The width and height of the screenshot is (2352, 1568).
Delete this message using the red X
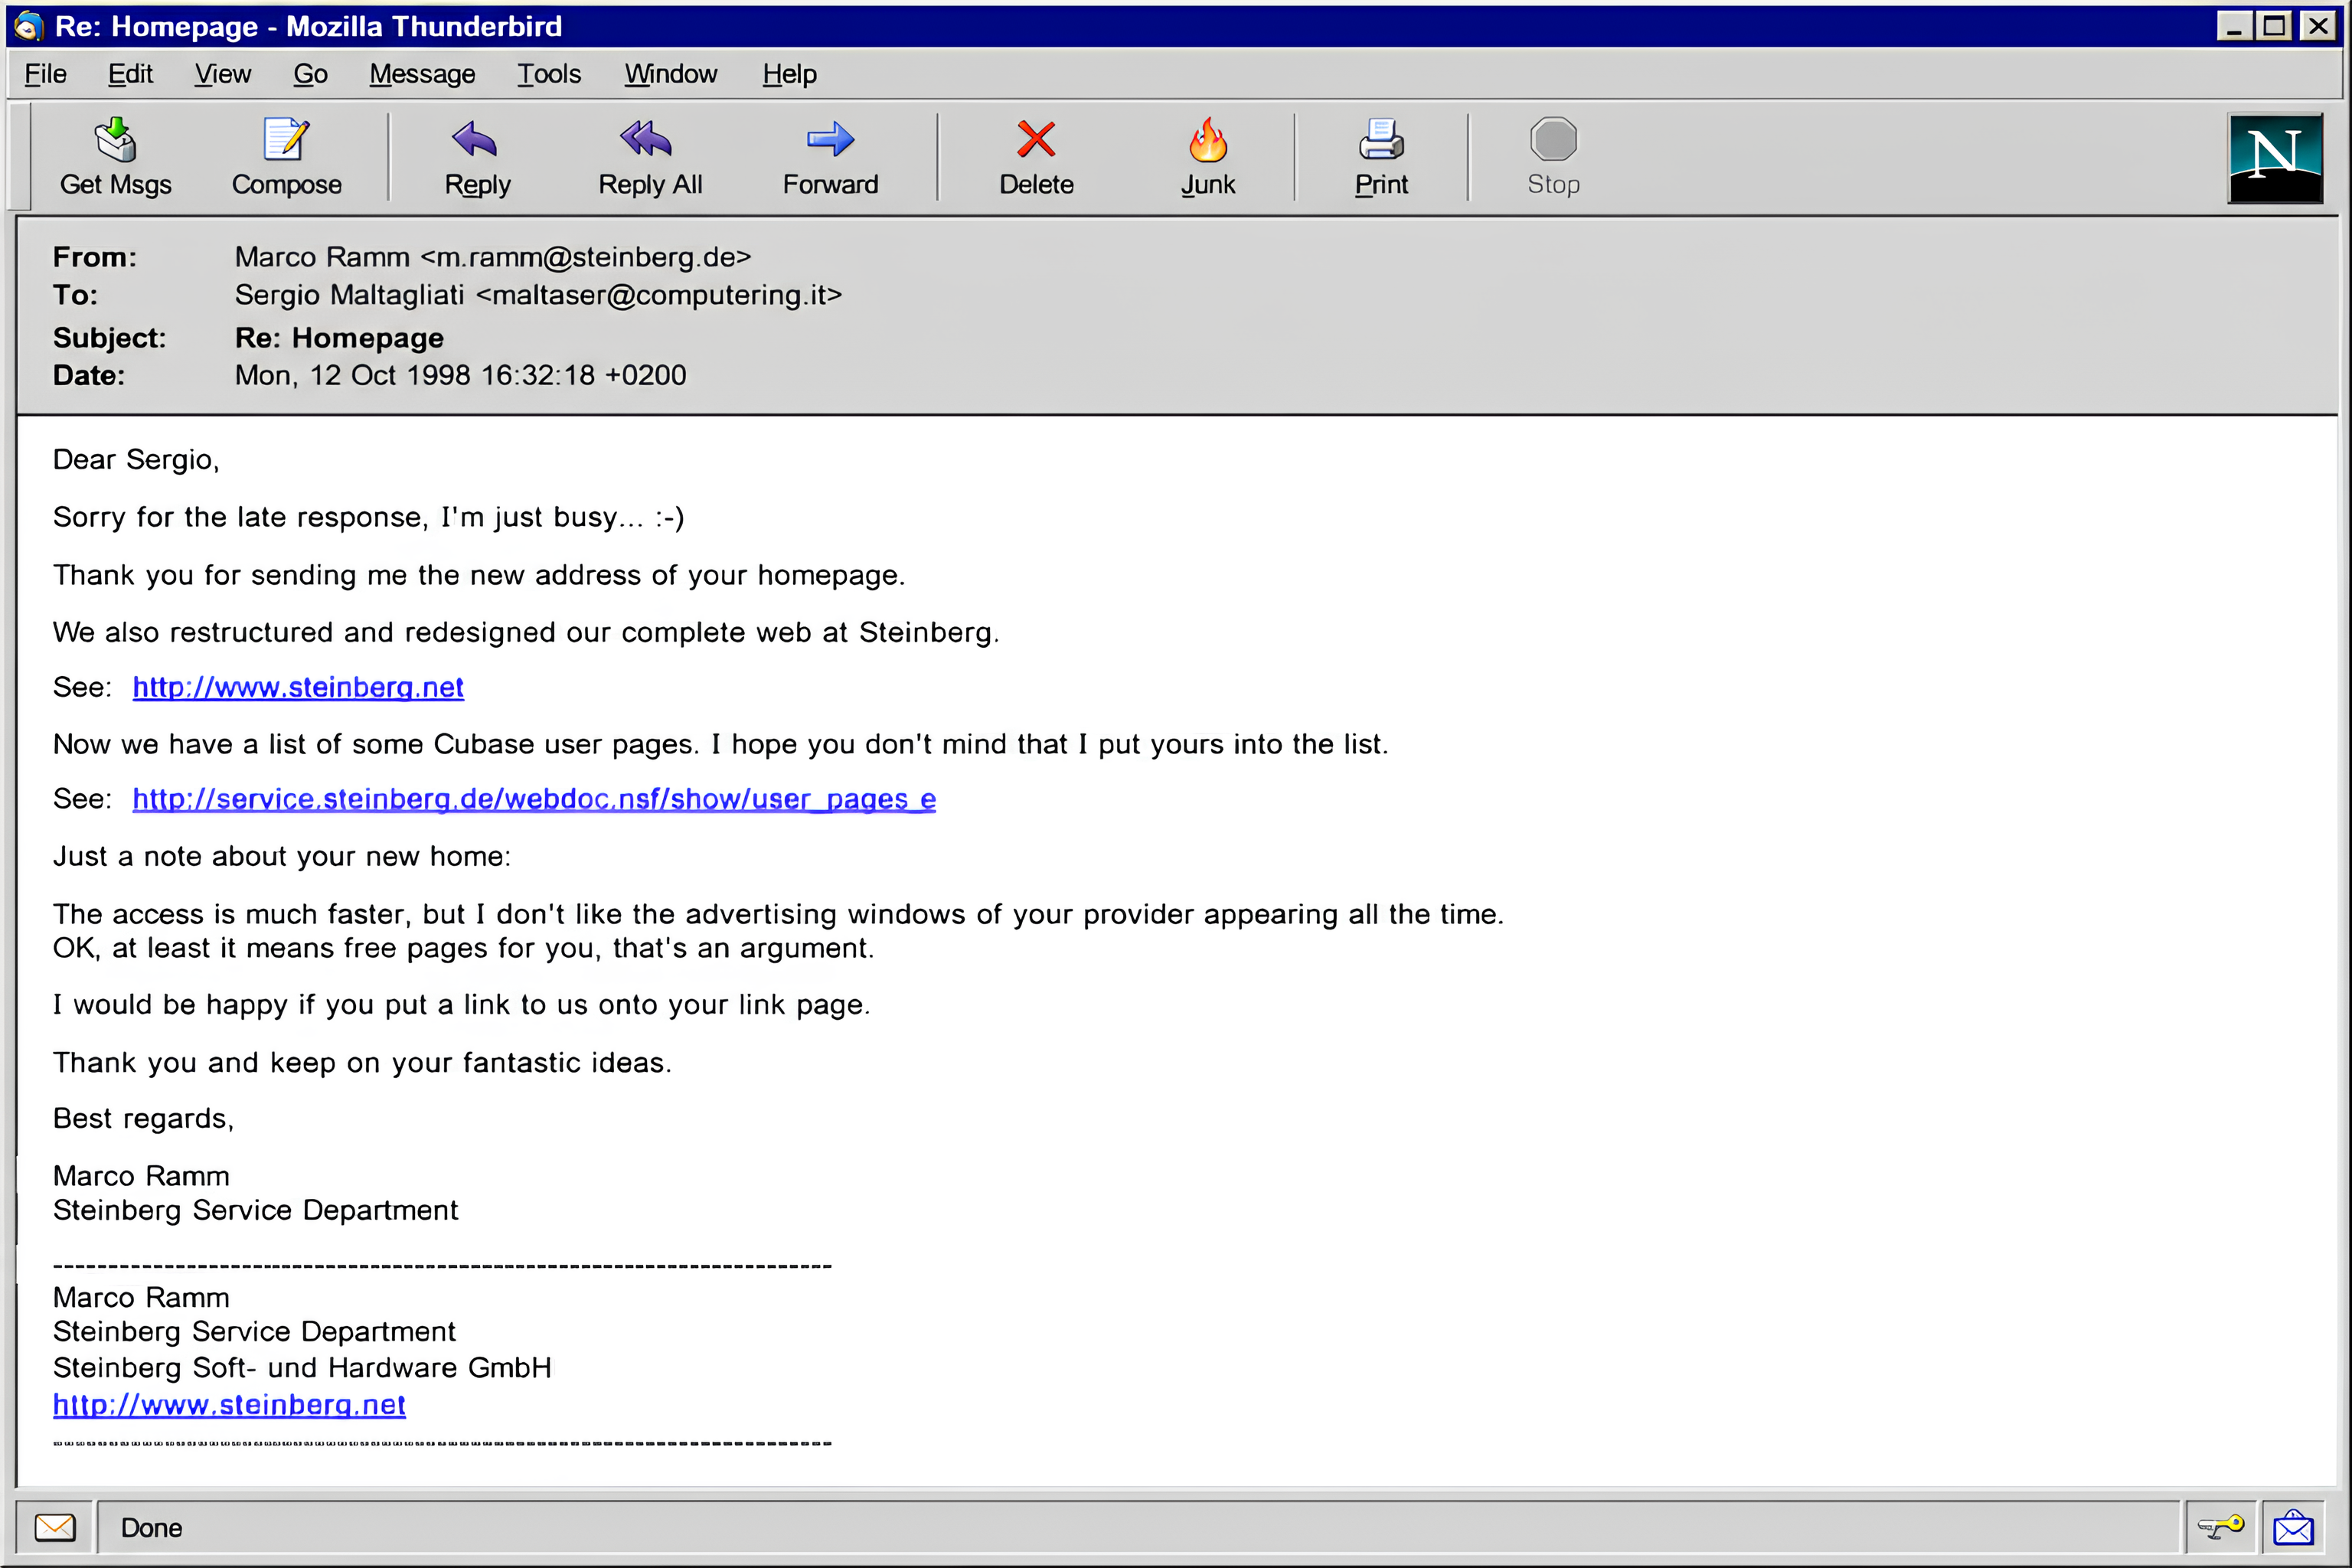coord(1036,158)
